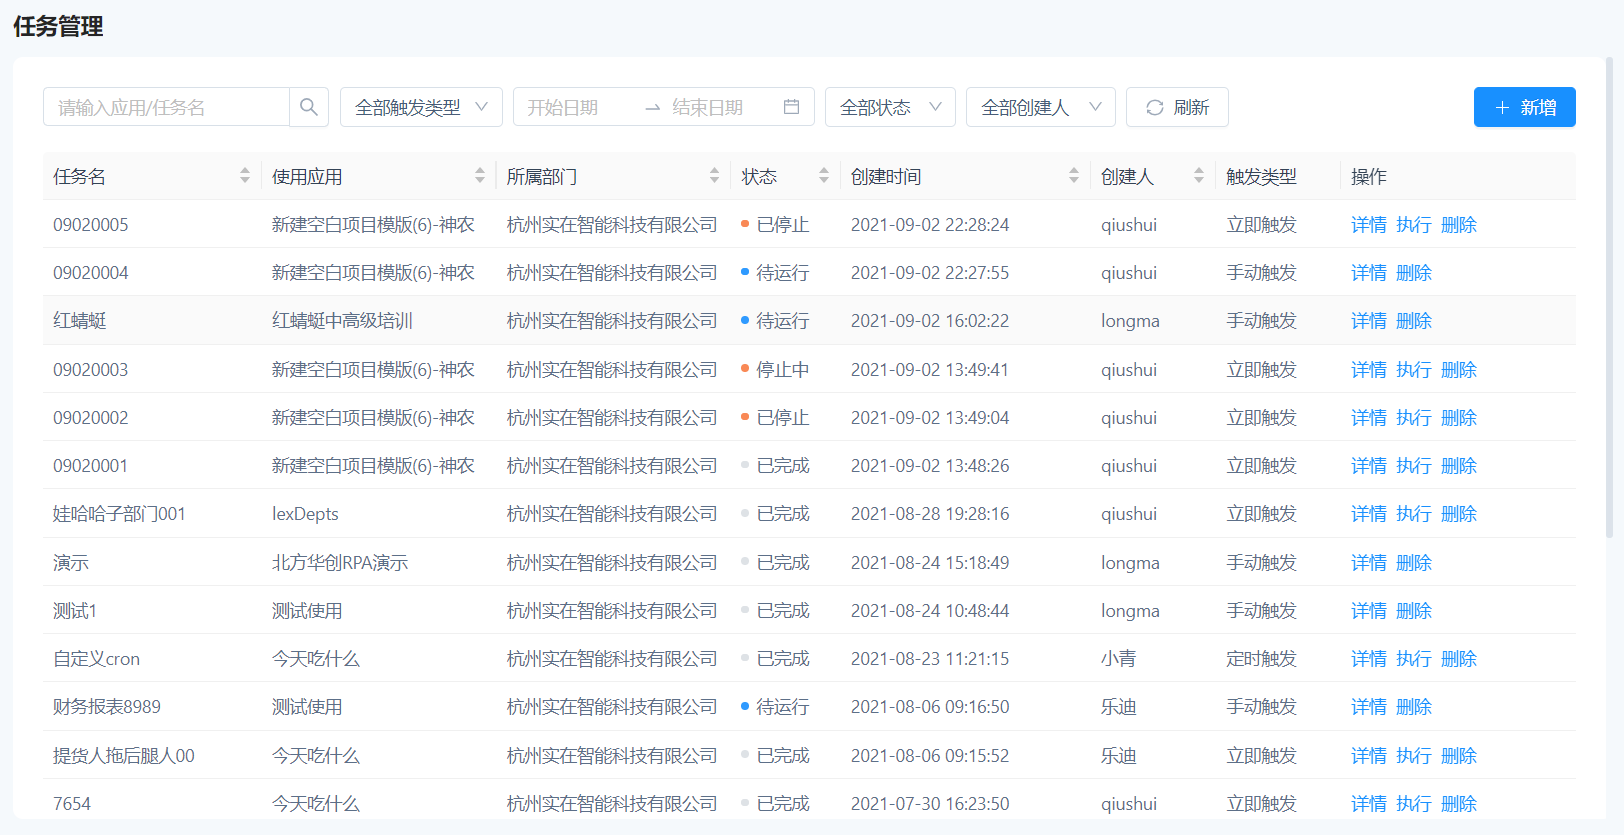Focus the 请输入应用/任务名 search field
1624x835 pixels.
[x=166, y=107]
